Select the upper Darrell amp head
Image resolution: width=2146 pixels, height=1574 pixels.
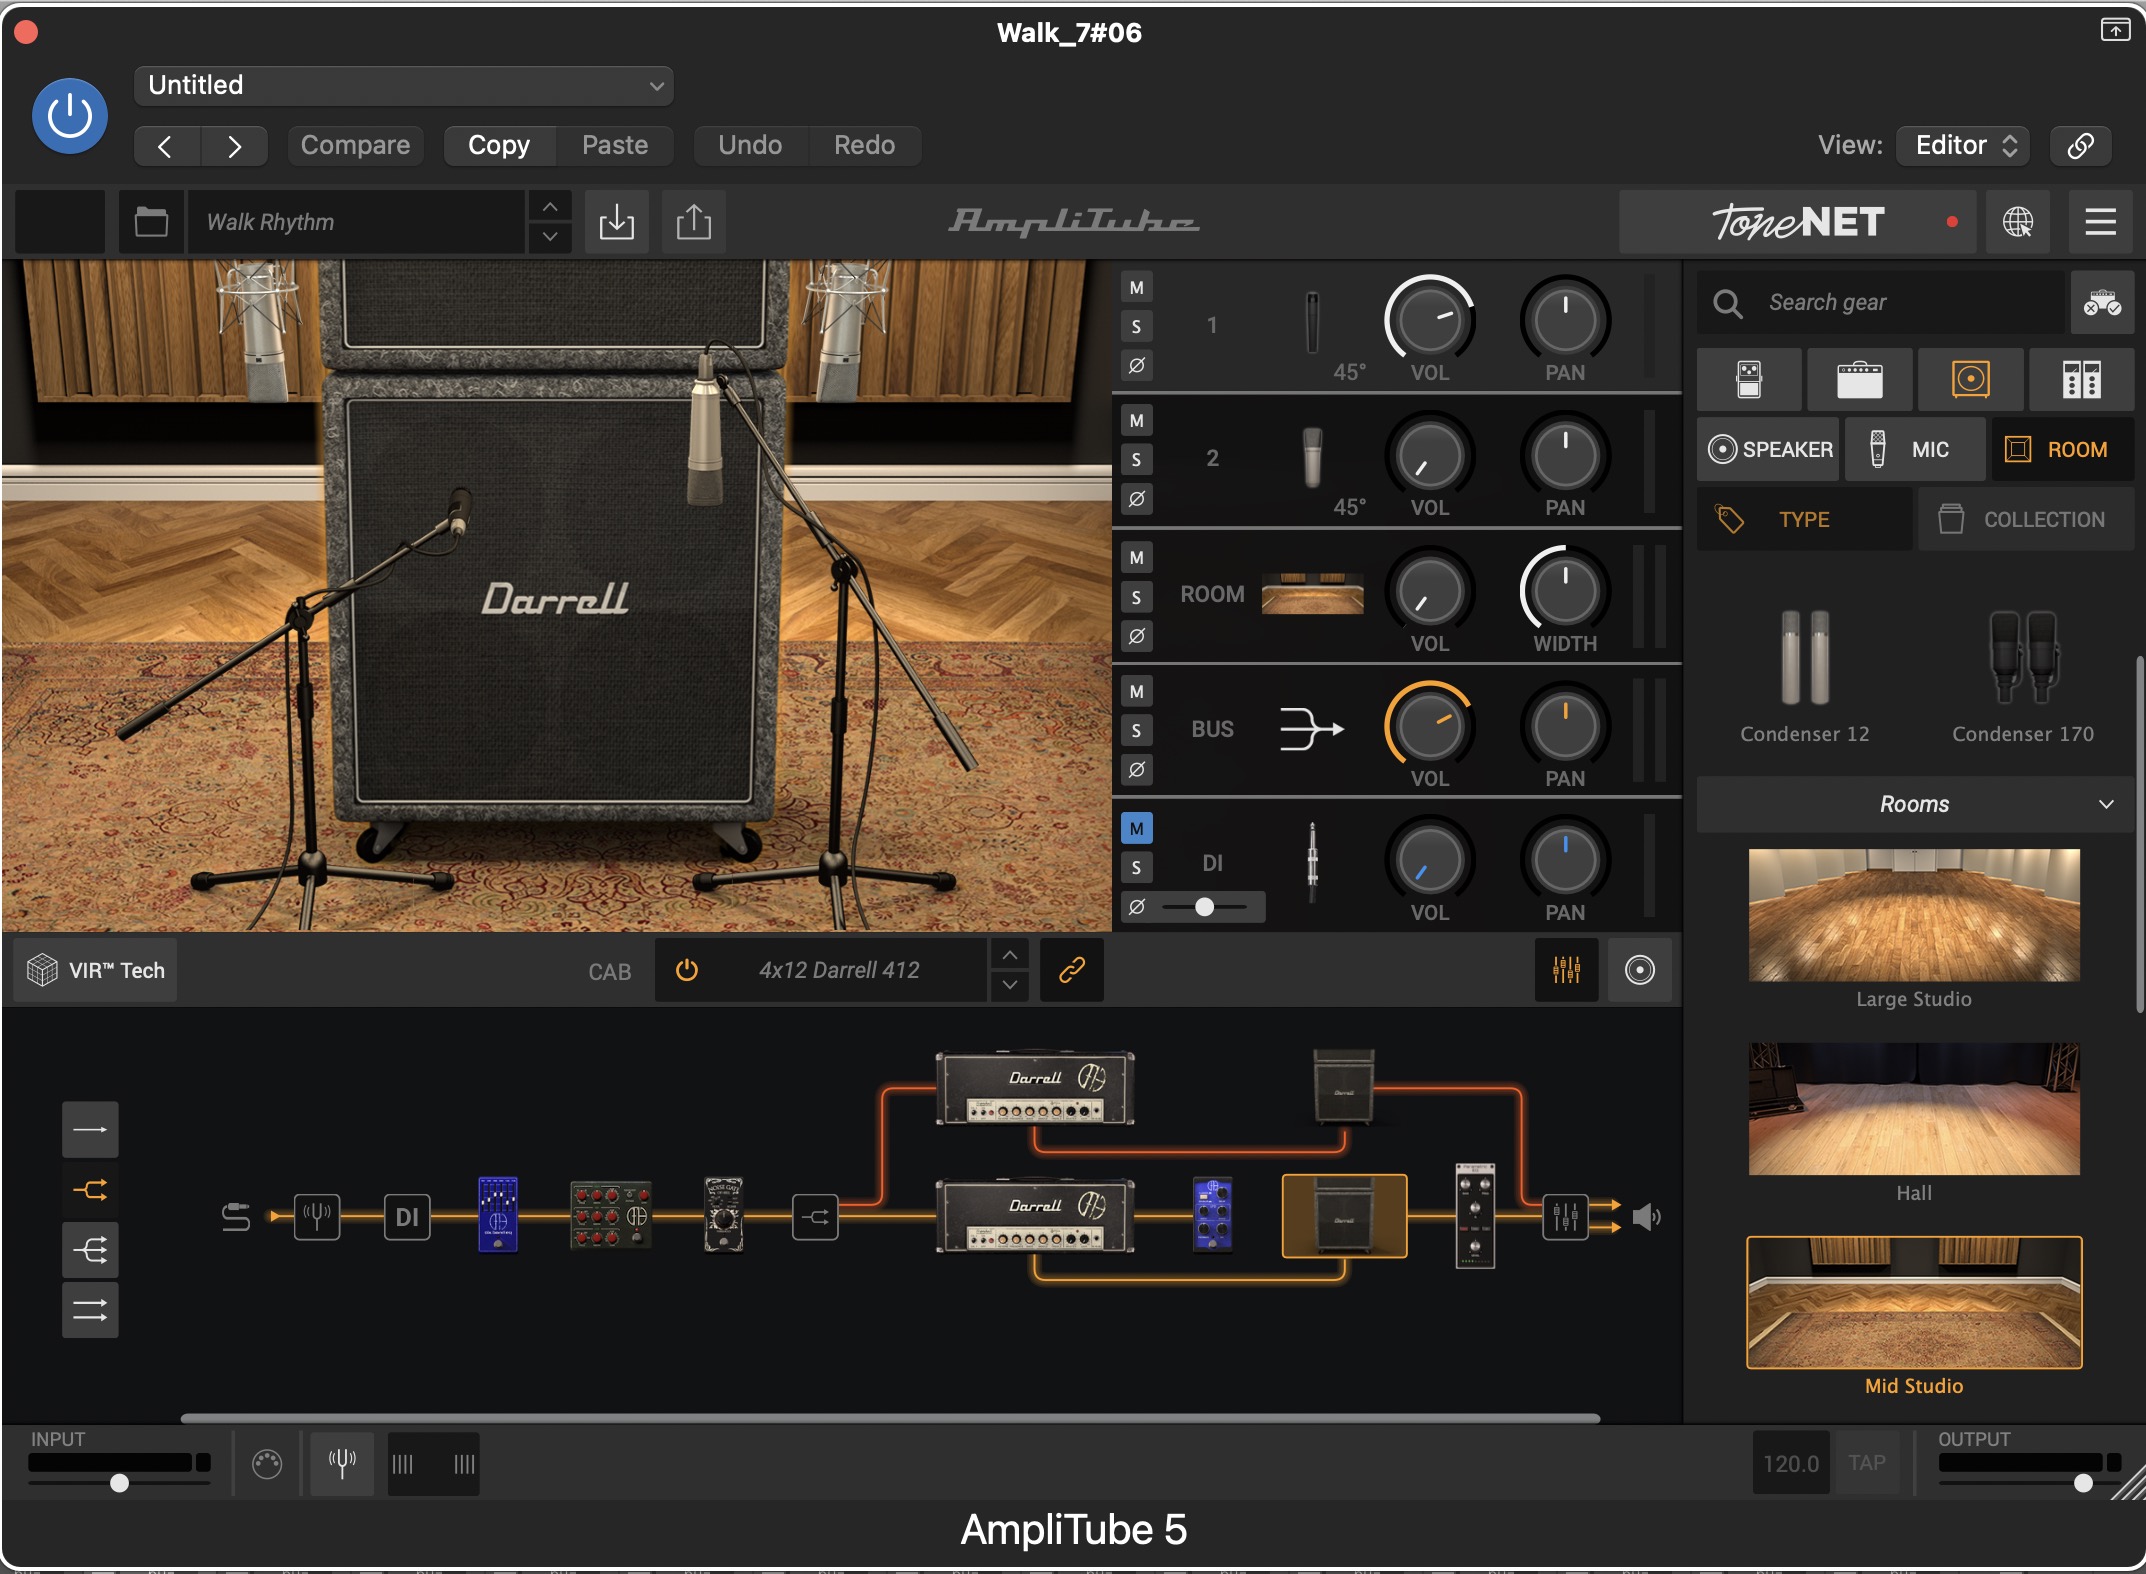(1035, 1088)
